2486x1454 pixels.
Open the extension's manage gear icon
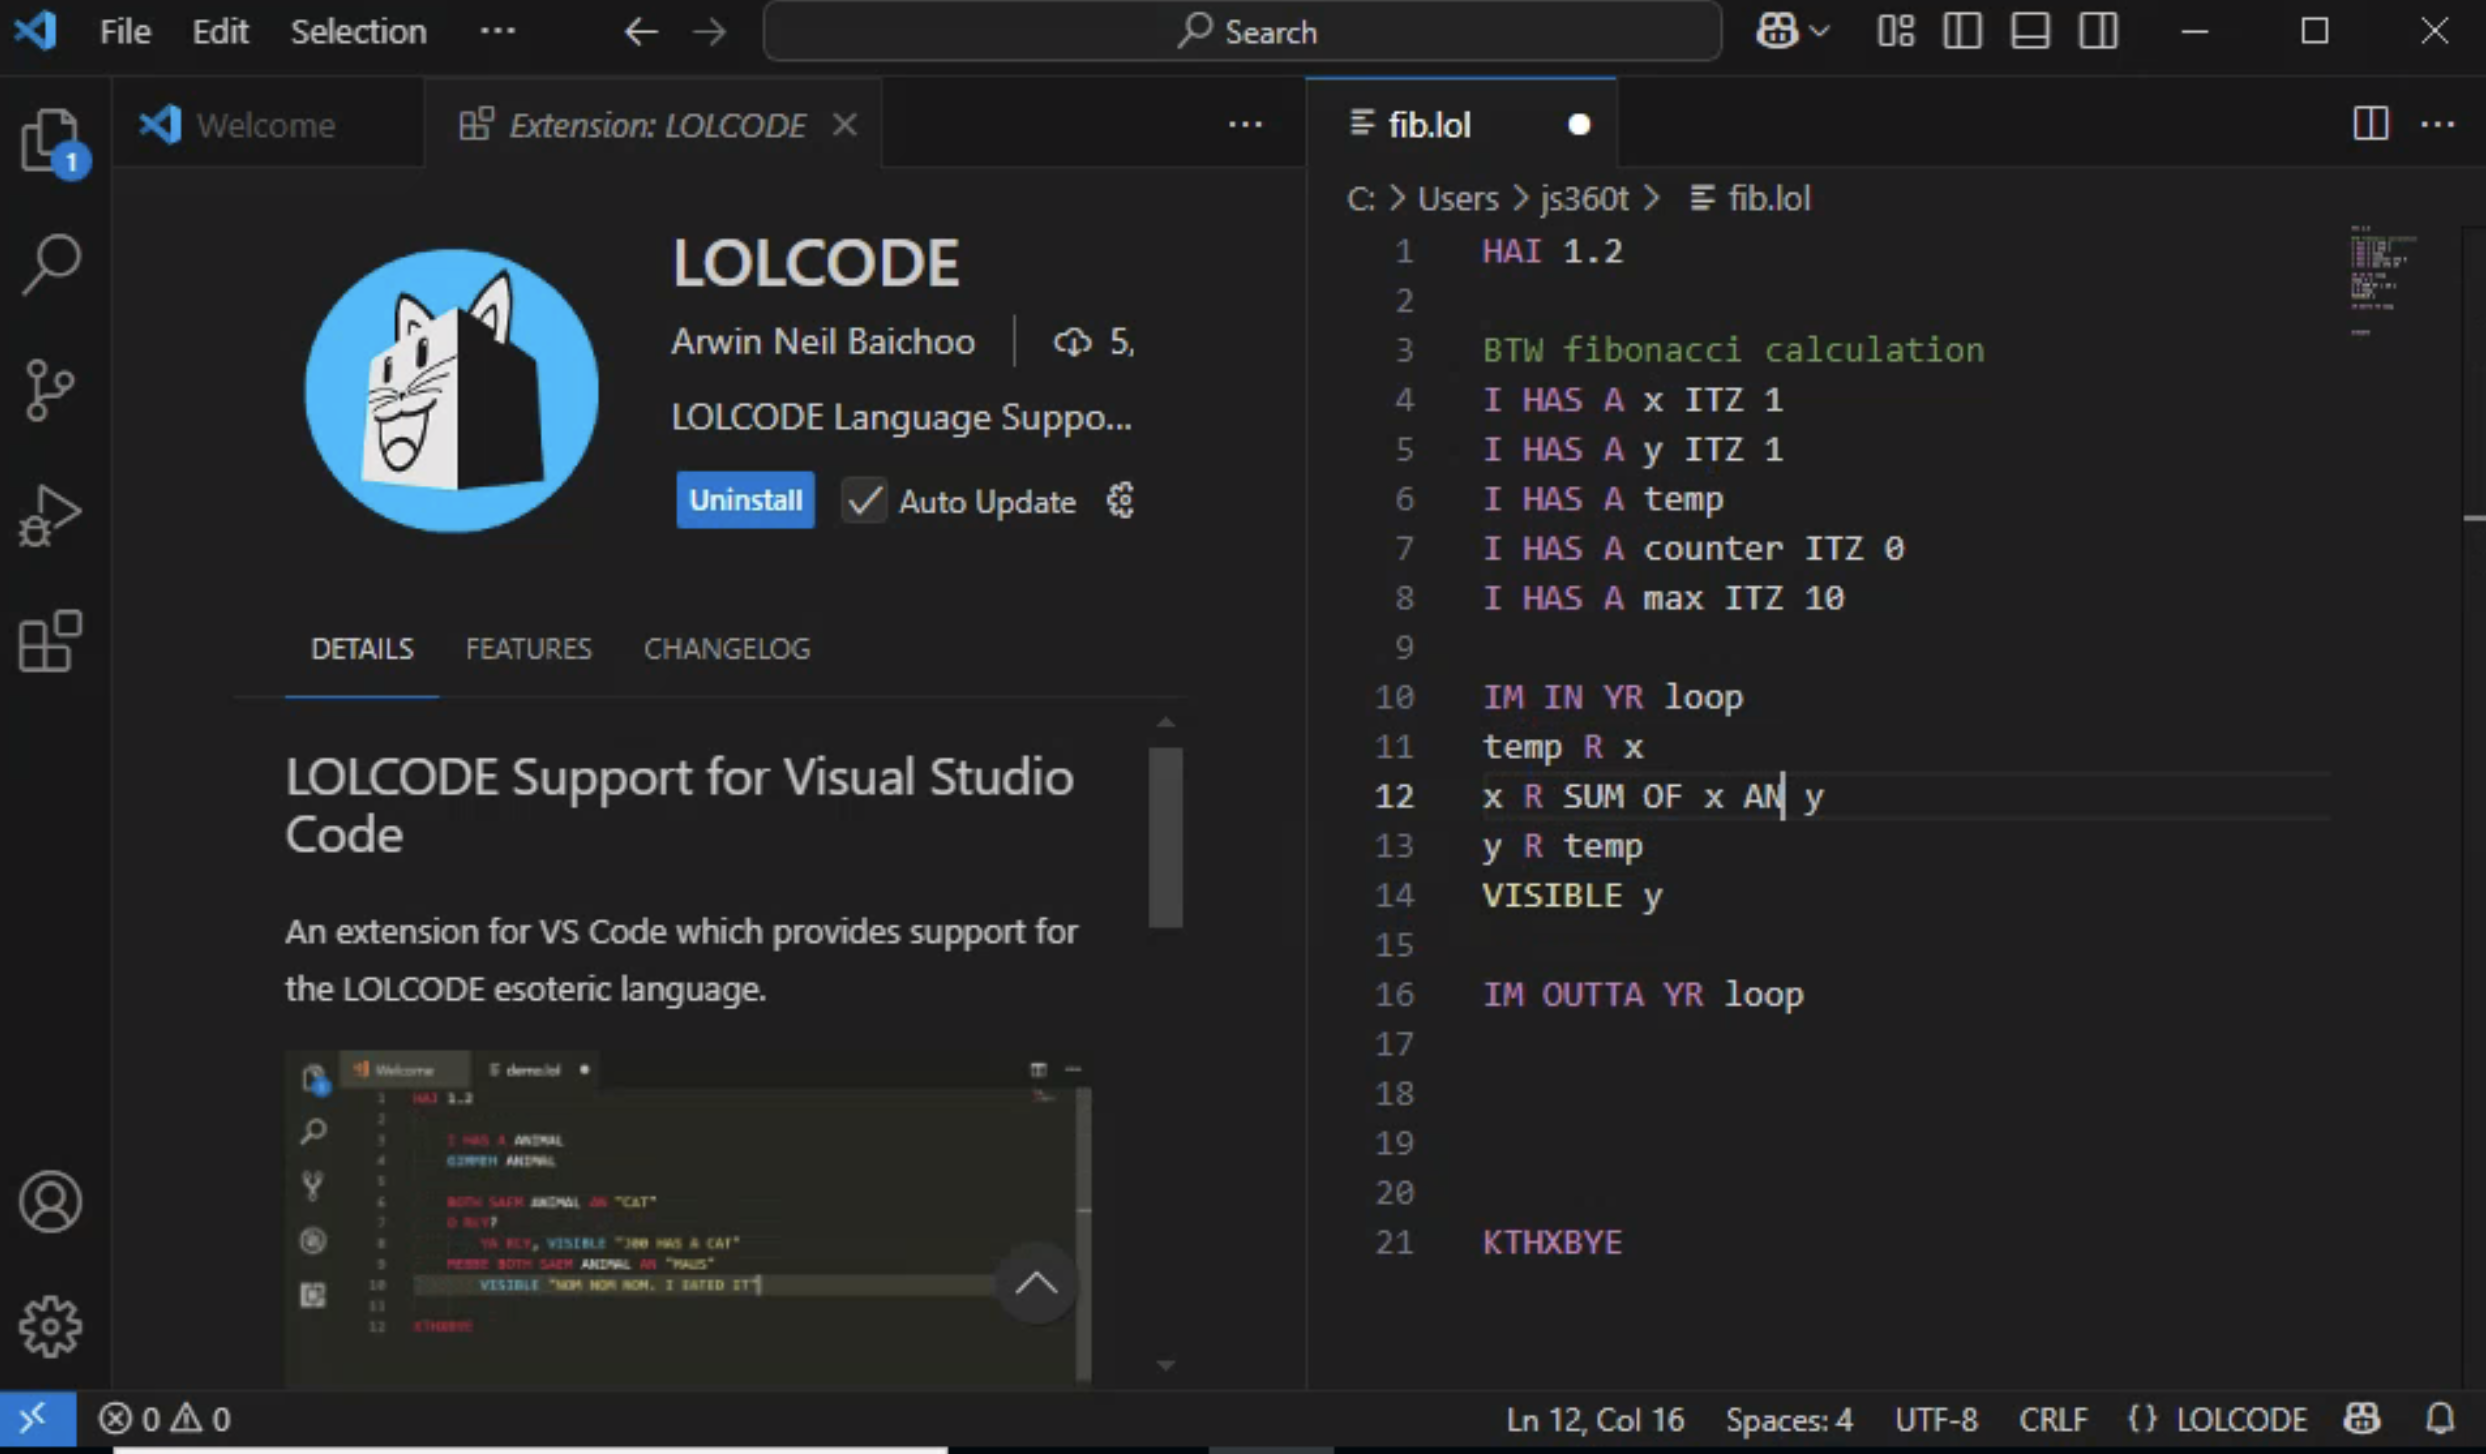click(x=1120, y=500)
